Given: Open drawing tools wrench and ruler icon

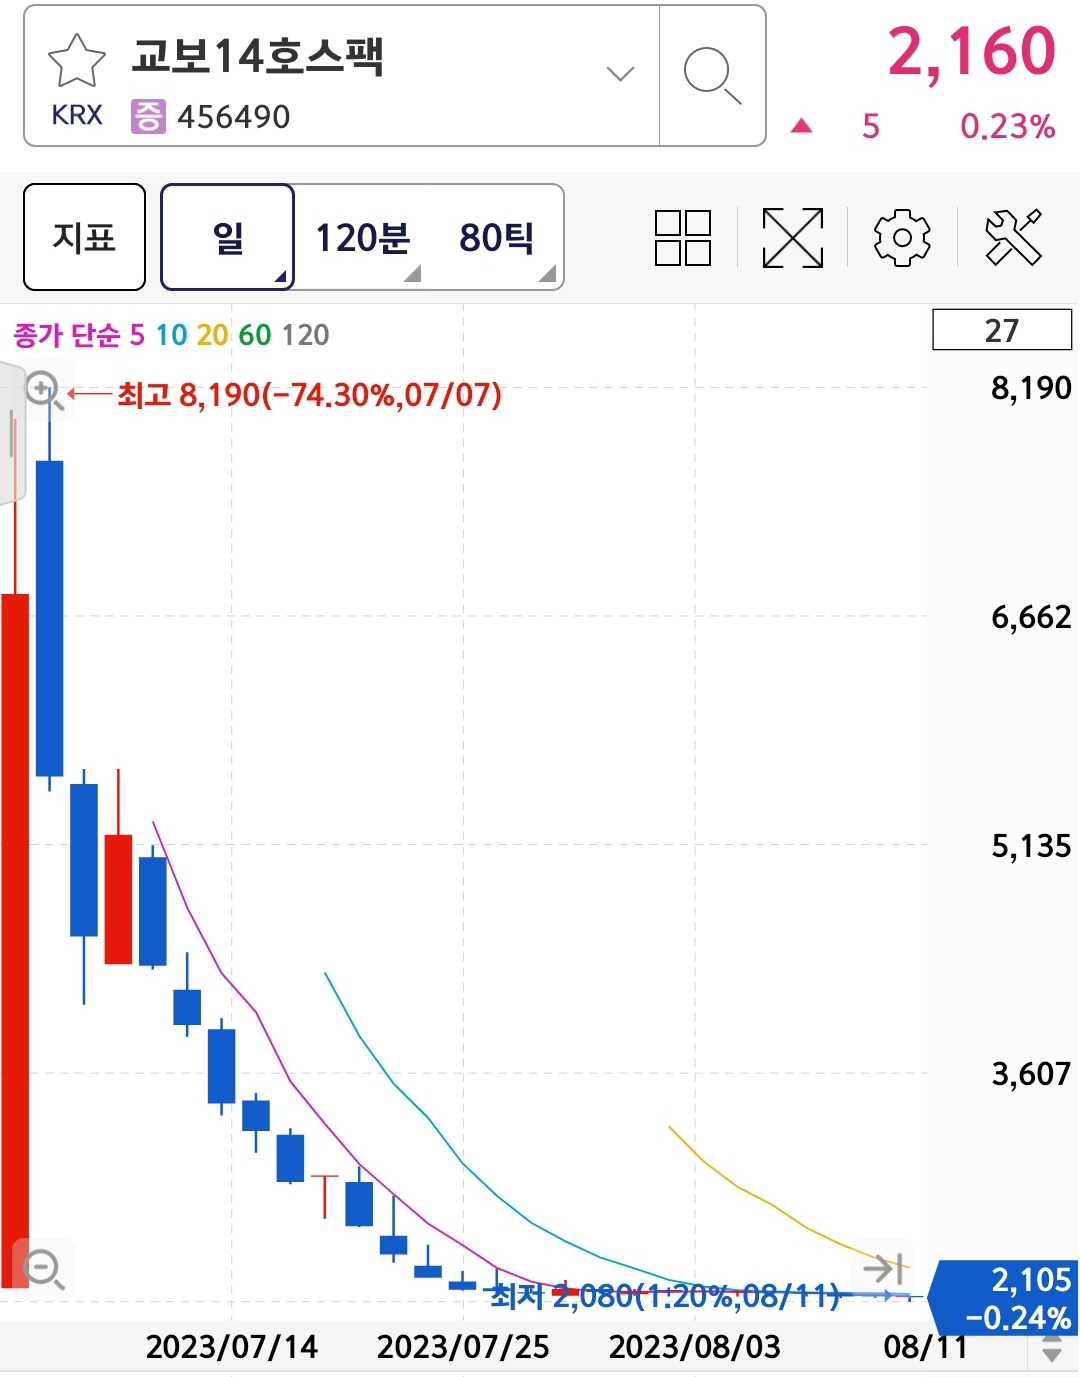Looking at the screenshot, I should (x=1013, y=238).
